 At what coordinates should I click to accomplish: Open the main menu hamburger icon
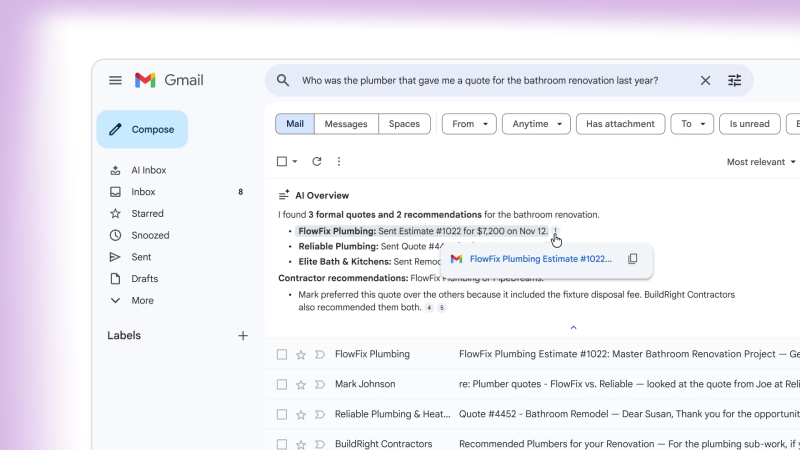click(115, 80)
